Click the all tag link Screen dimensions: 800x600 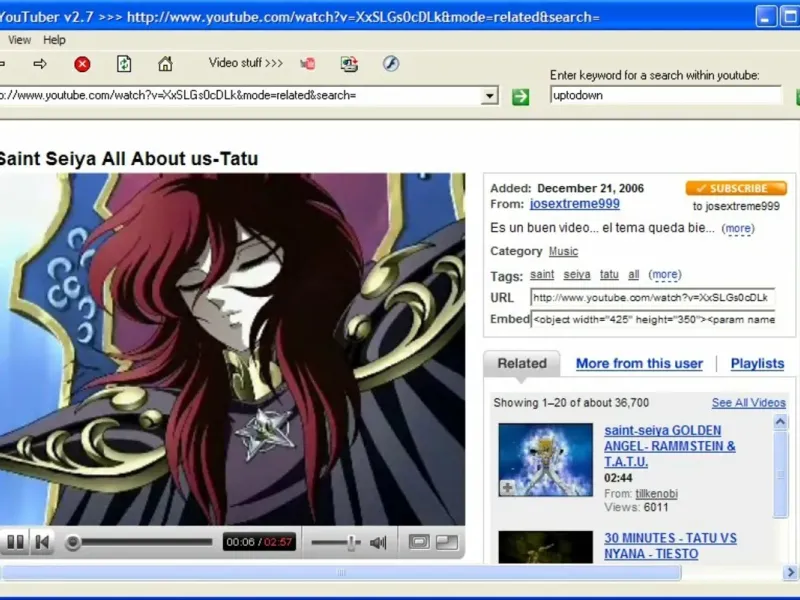[x=634, y=274]
